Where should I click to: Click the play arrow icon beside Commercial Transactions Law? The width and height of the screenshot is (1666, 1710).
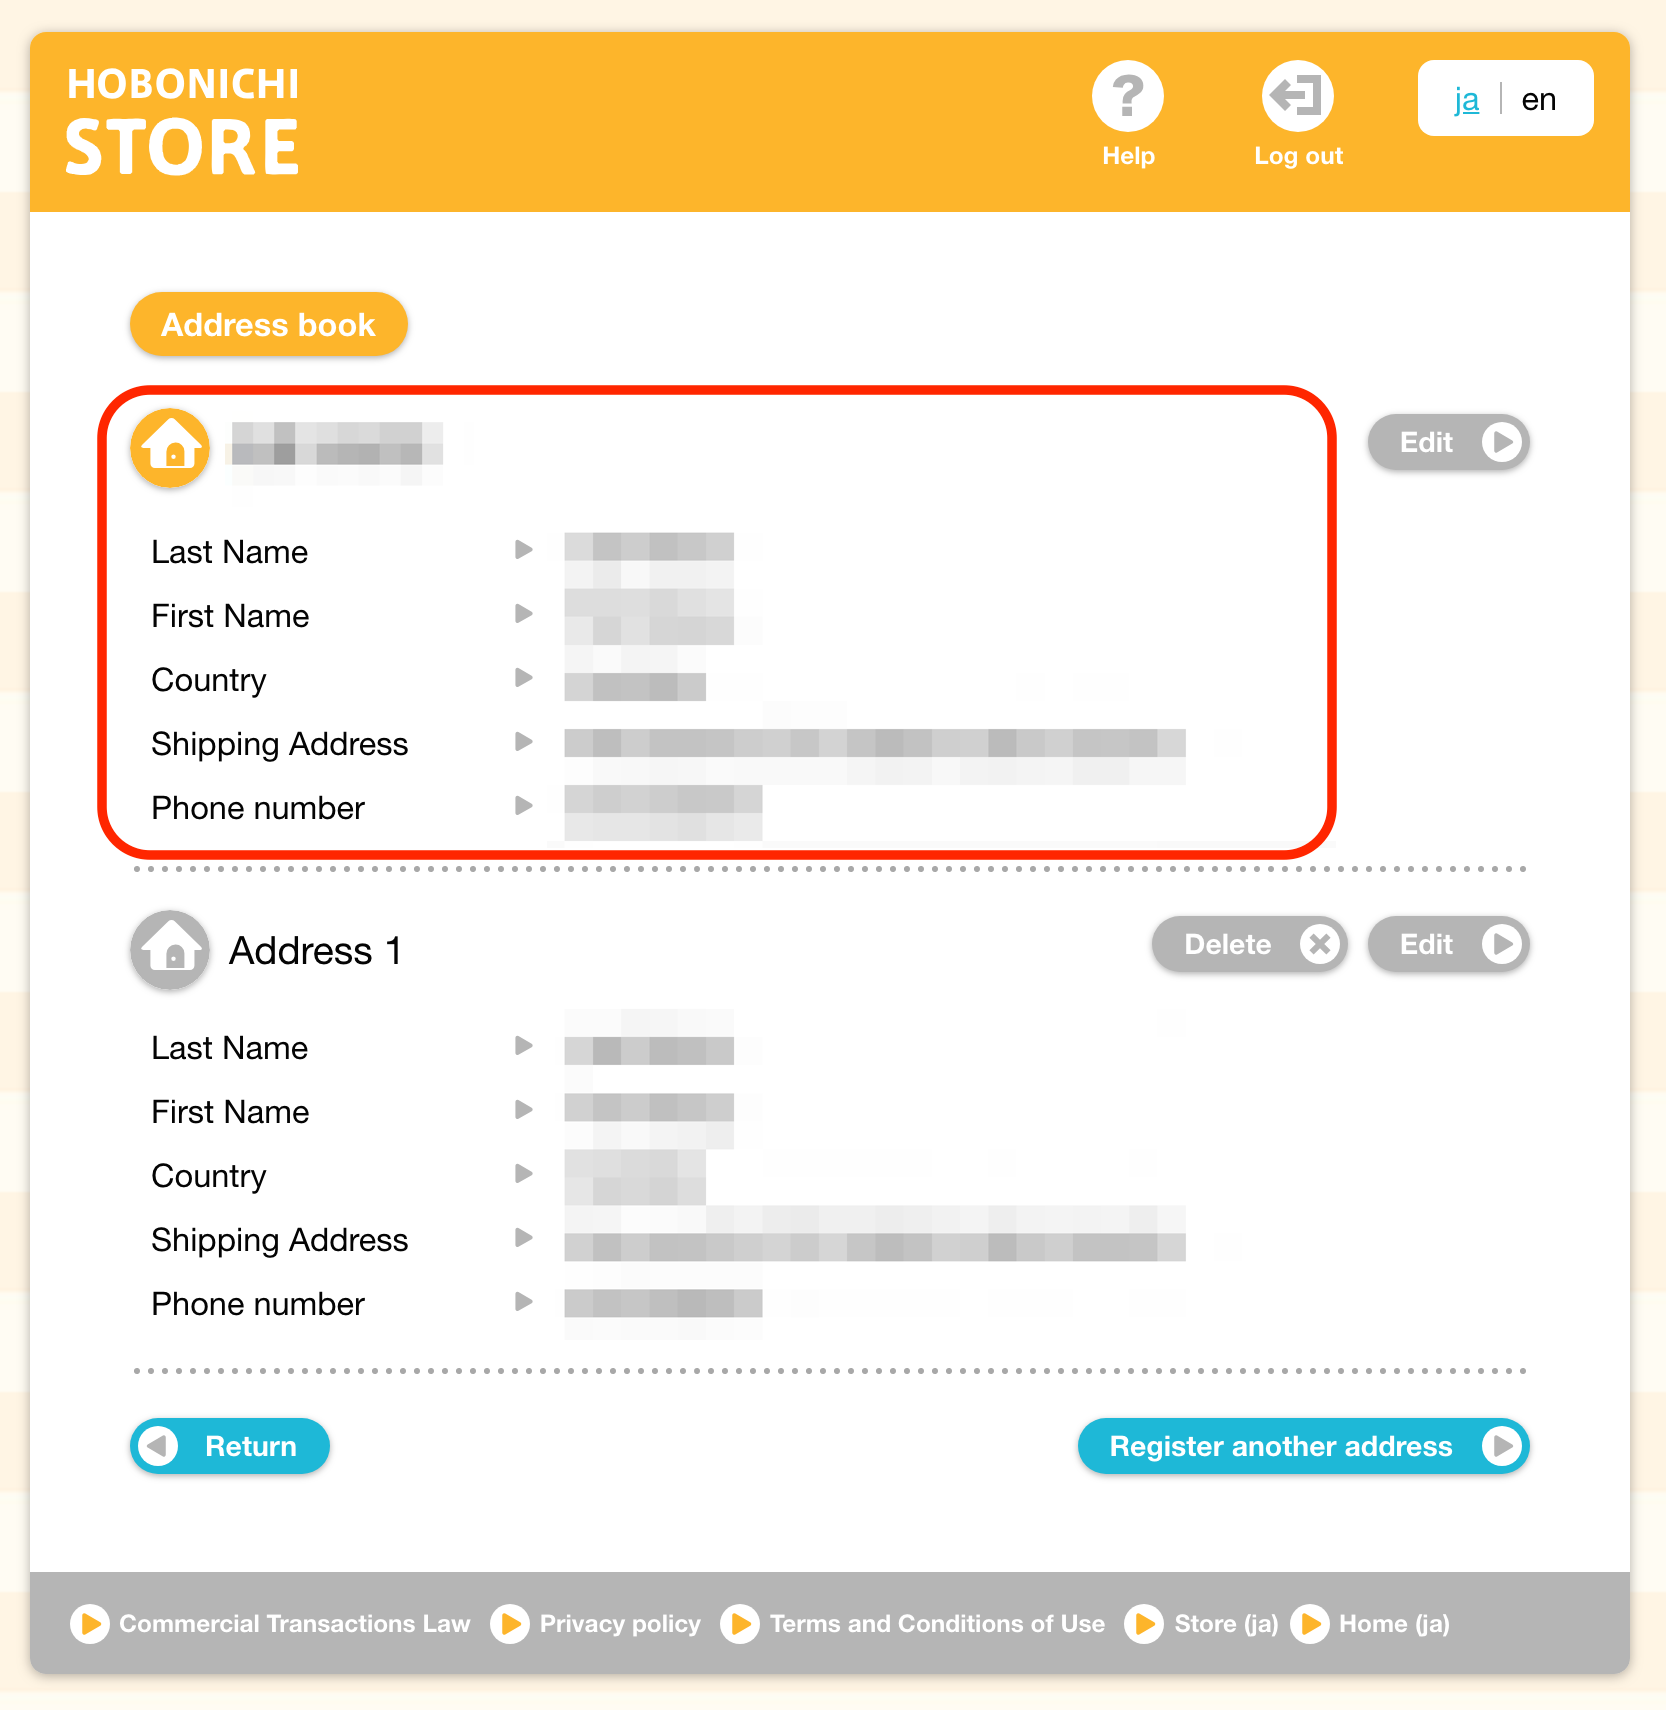click(90, 1623)
